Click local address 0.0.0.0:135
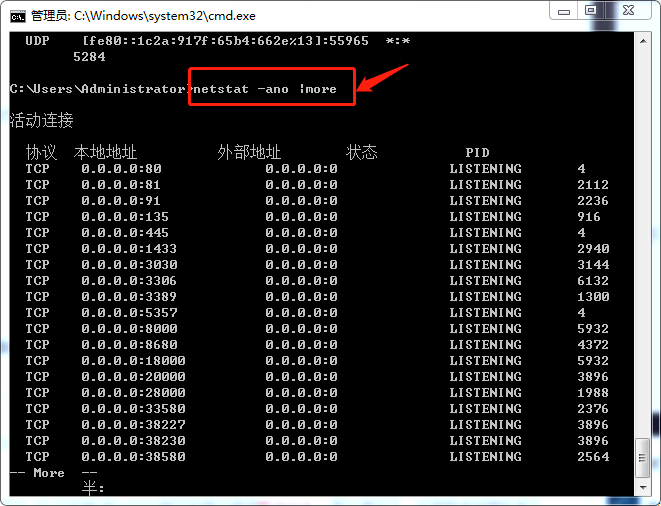The width and height of the screenshot is (661, 506). point(125,217)
